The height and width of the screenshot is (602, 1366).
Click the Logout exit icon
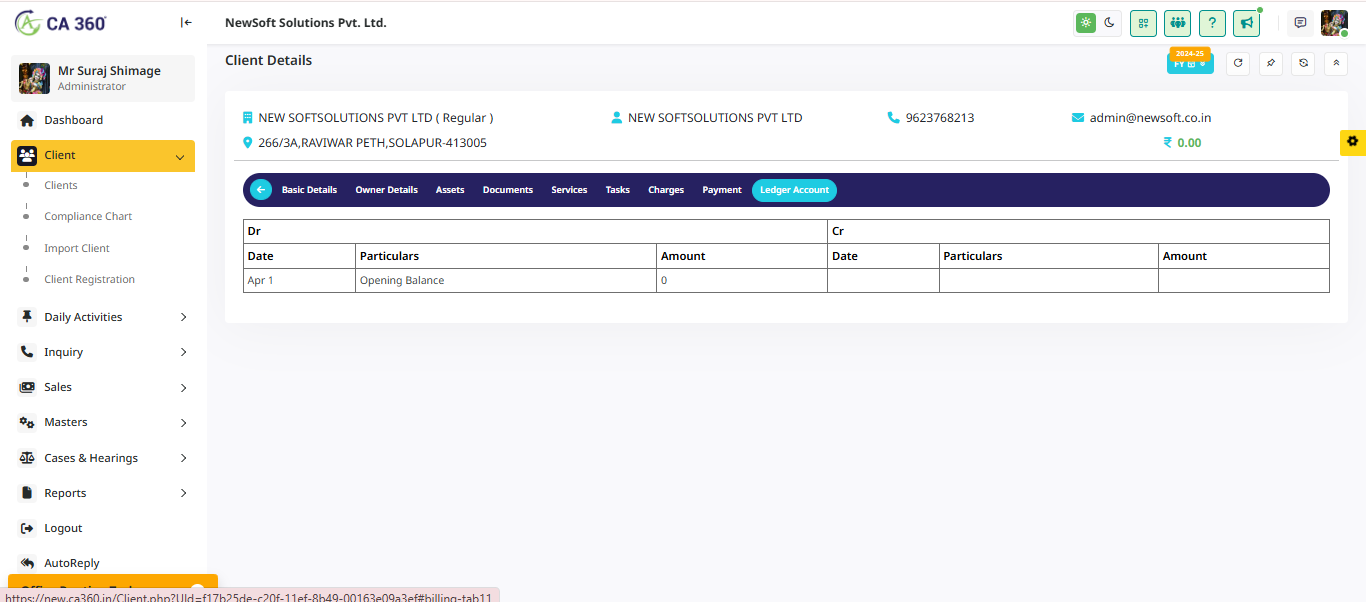pyautogui.click(x=27, y=528)
